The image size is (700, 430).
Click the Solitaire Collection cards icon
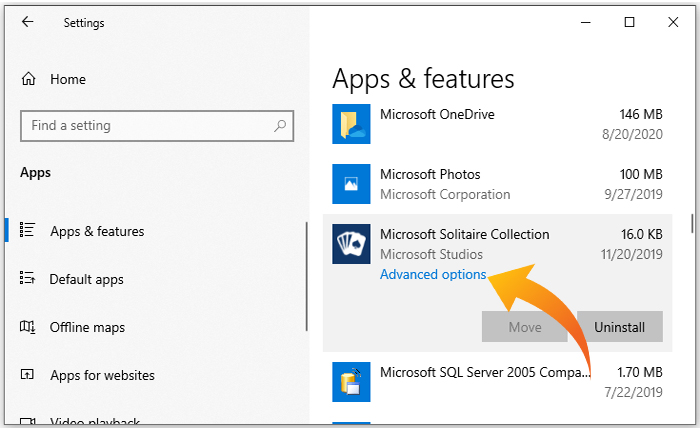(x=351, y=244)
